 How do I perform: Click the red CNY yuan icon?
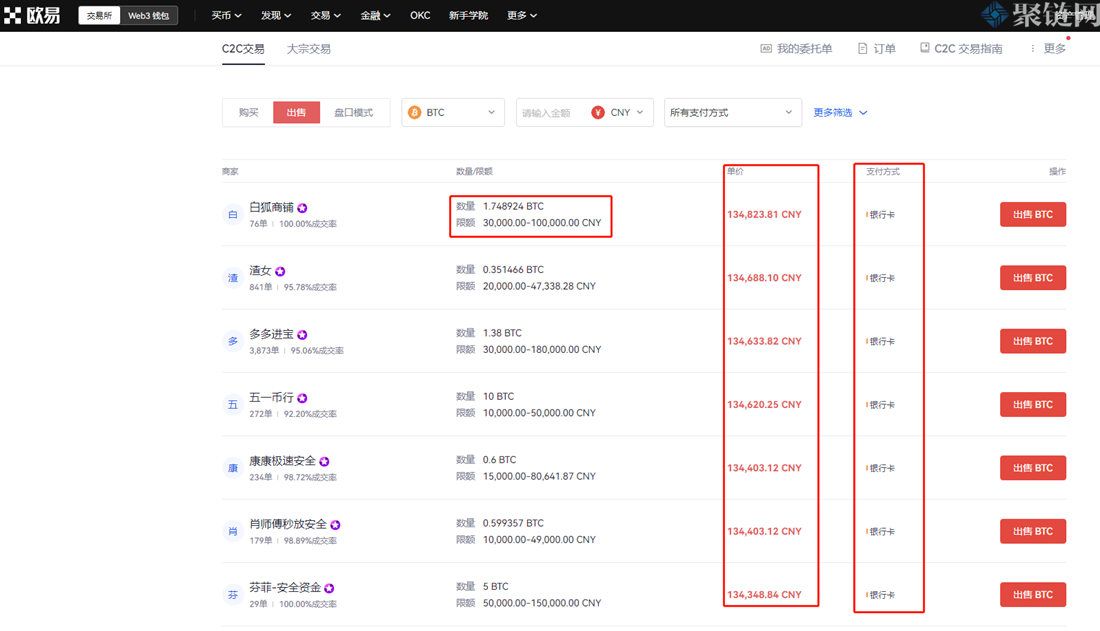pos(598,112)
